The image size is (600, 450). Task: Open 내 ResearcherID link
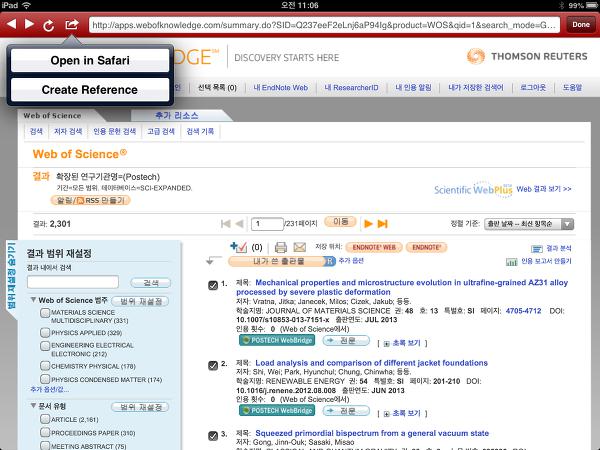tap(351, 88)
